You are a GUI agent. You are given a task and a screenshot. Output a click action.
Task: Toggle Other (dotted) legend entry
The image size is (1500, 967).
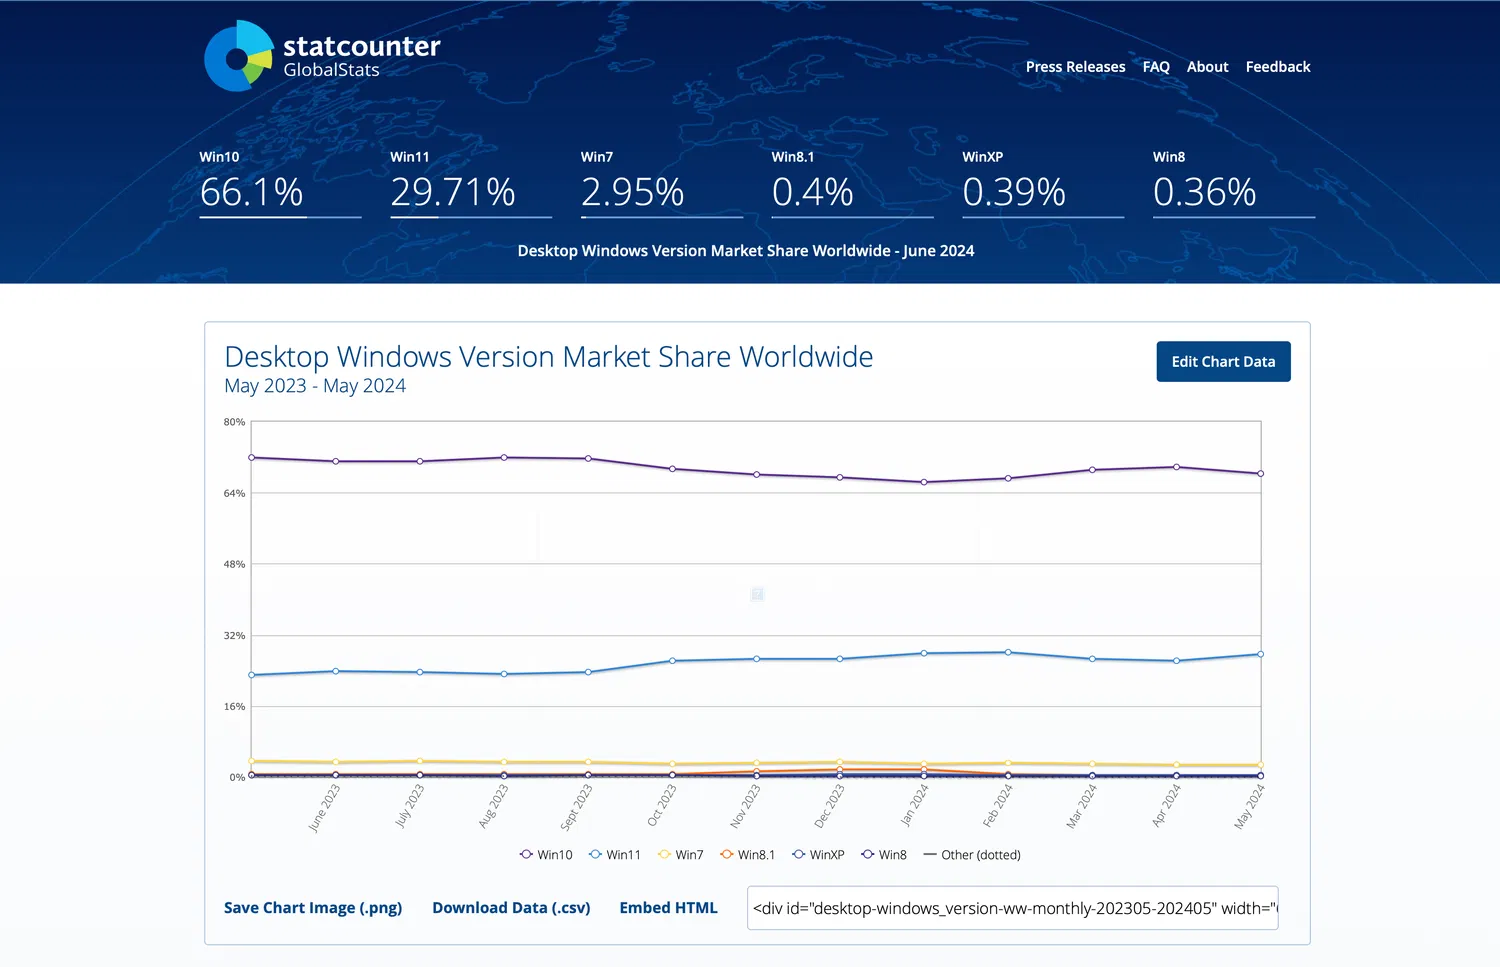(x=971, y=855)
